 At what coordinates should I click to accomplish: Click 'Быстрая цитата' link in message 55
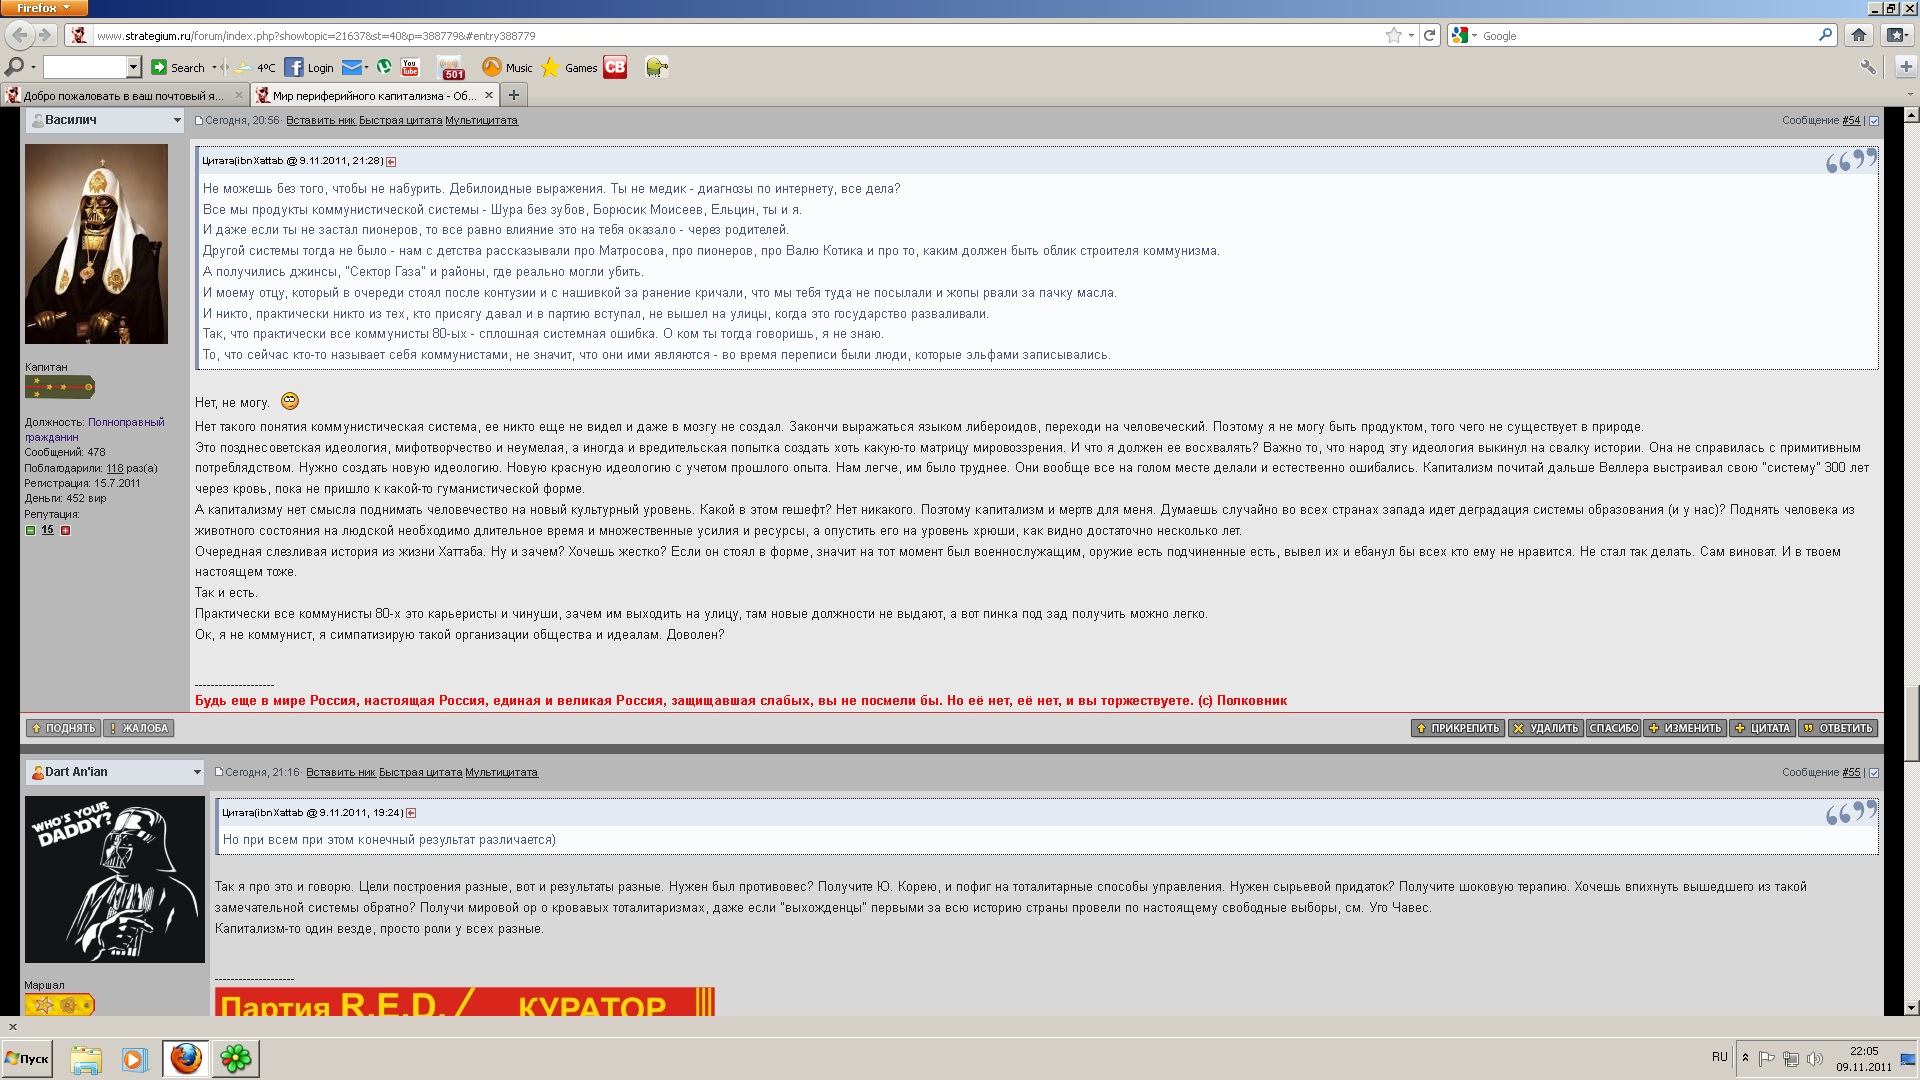[420, 773]
